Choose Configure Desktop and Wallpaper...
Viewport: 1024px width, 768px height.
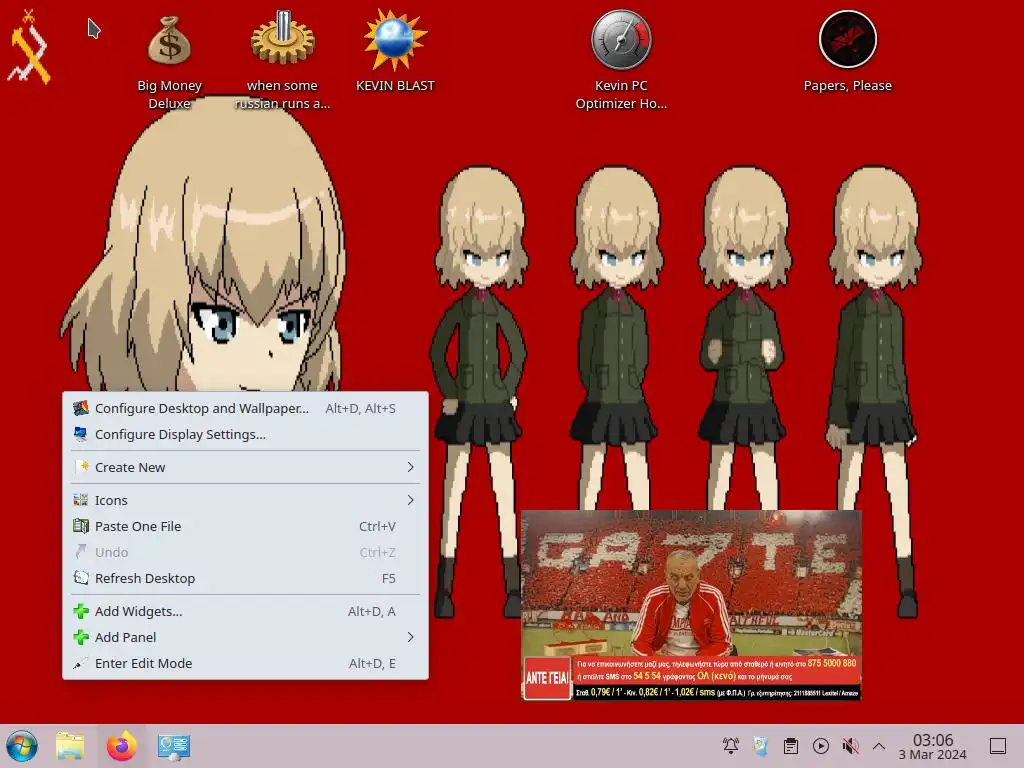[x=246, y=408]
